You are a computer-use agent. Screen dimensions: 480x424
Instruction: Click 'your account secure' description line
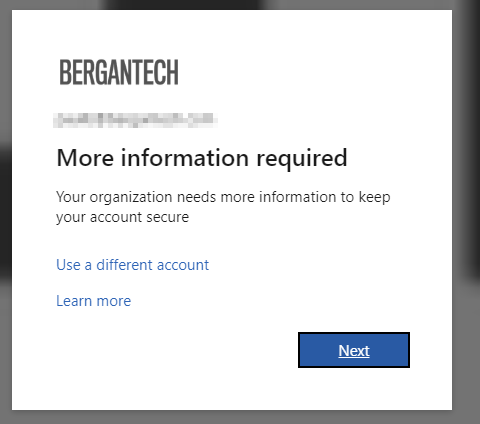click(x=122, y=217)
